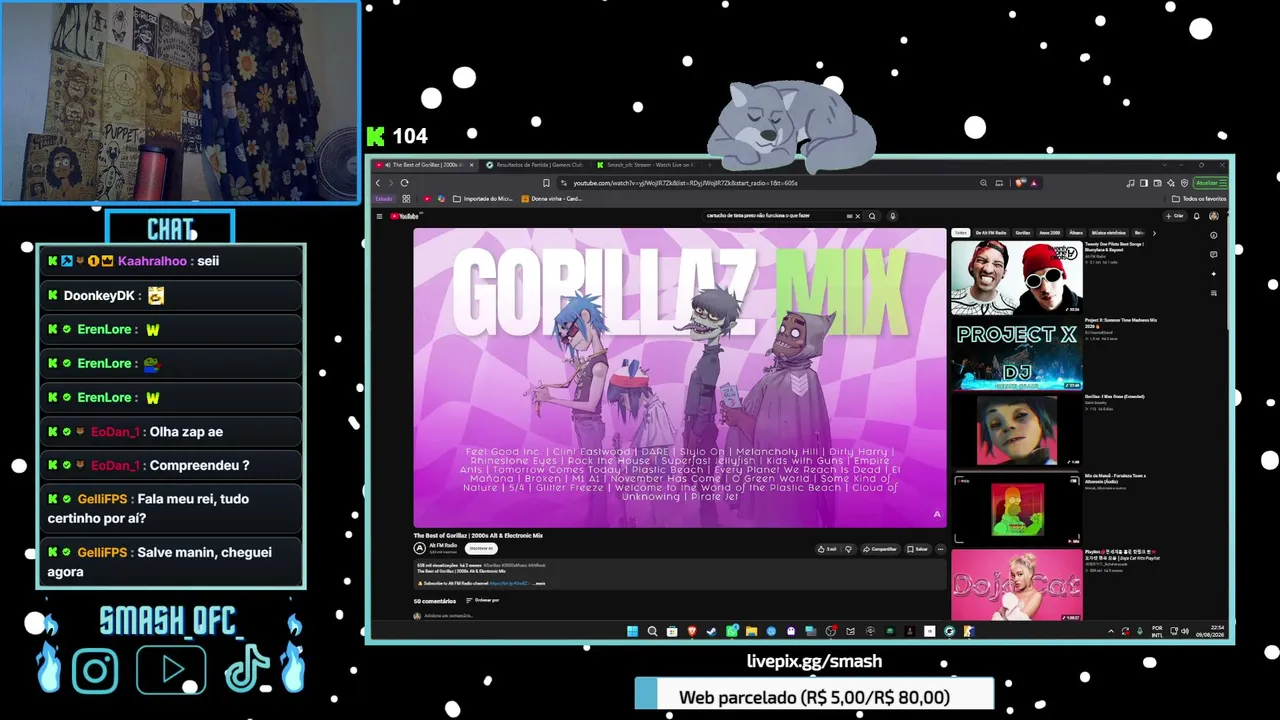Like the Gorillaz mix video
Image resolution: width=1280 pixels, height=720 pixels.
click(x=827, y=549)
